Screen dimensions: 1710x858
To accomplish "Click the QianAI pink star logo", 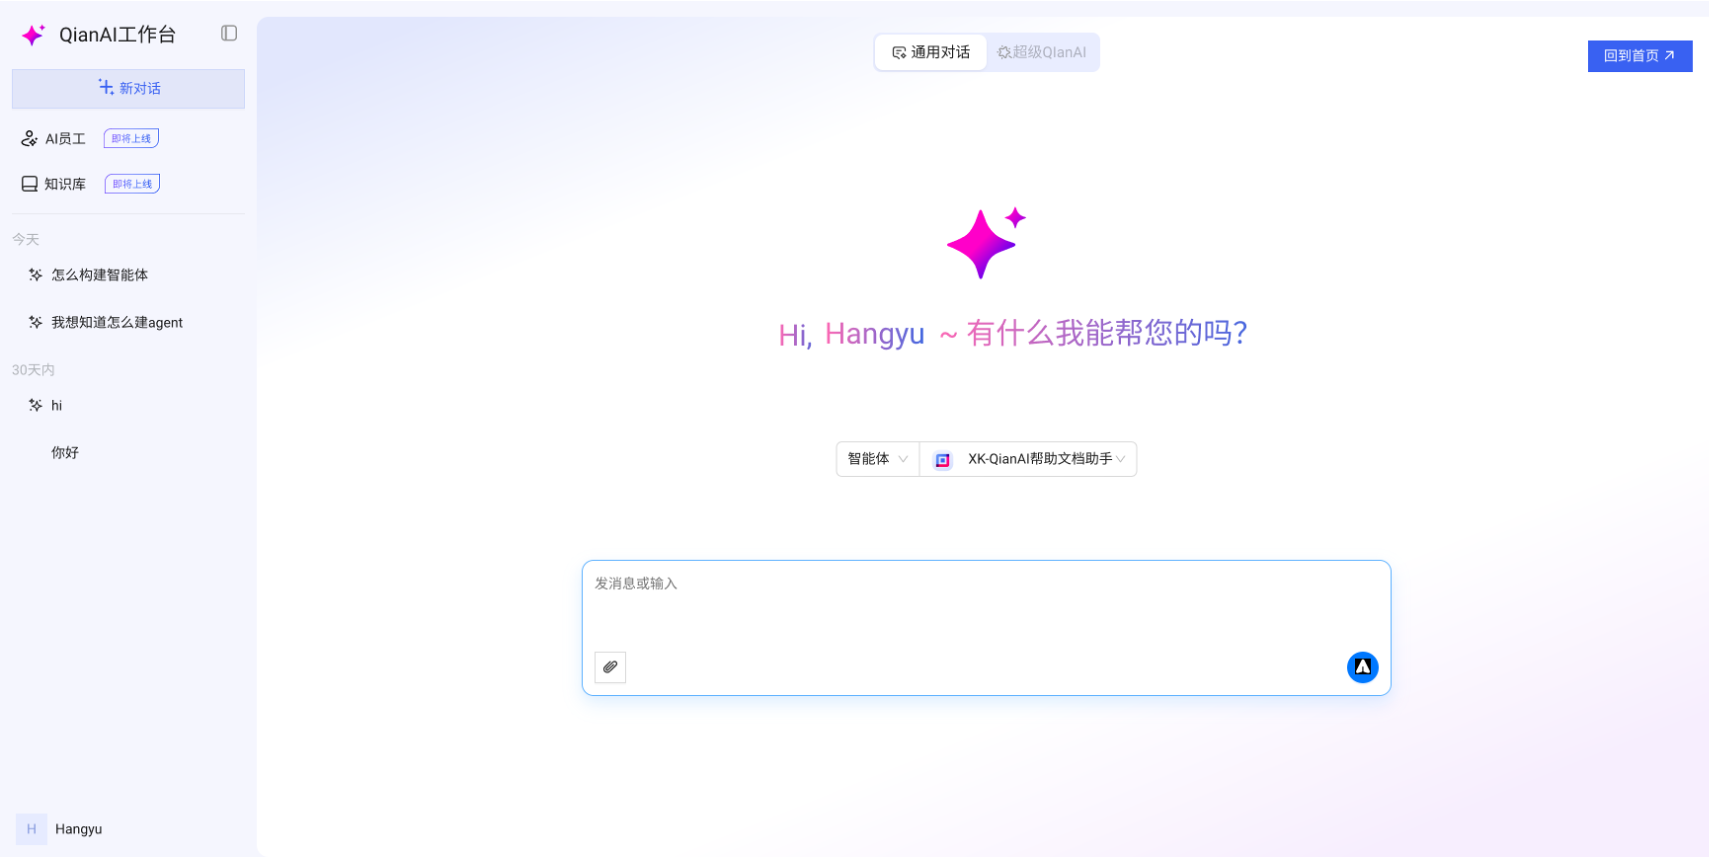I will (x=33, y=35).
